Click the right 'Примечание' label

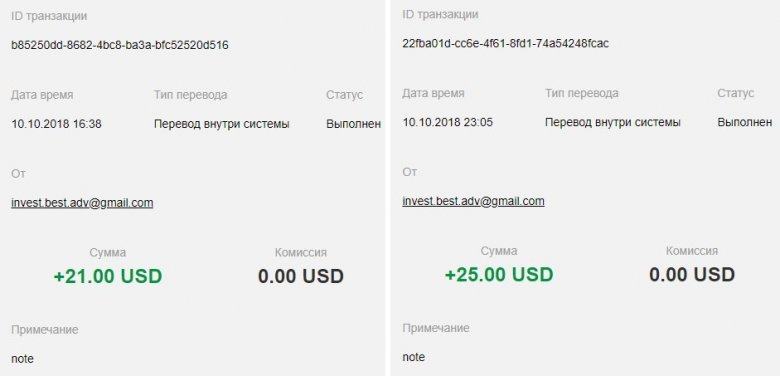436,328
